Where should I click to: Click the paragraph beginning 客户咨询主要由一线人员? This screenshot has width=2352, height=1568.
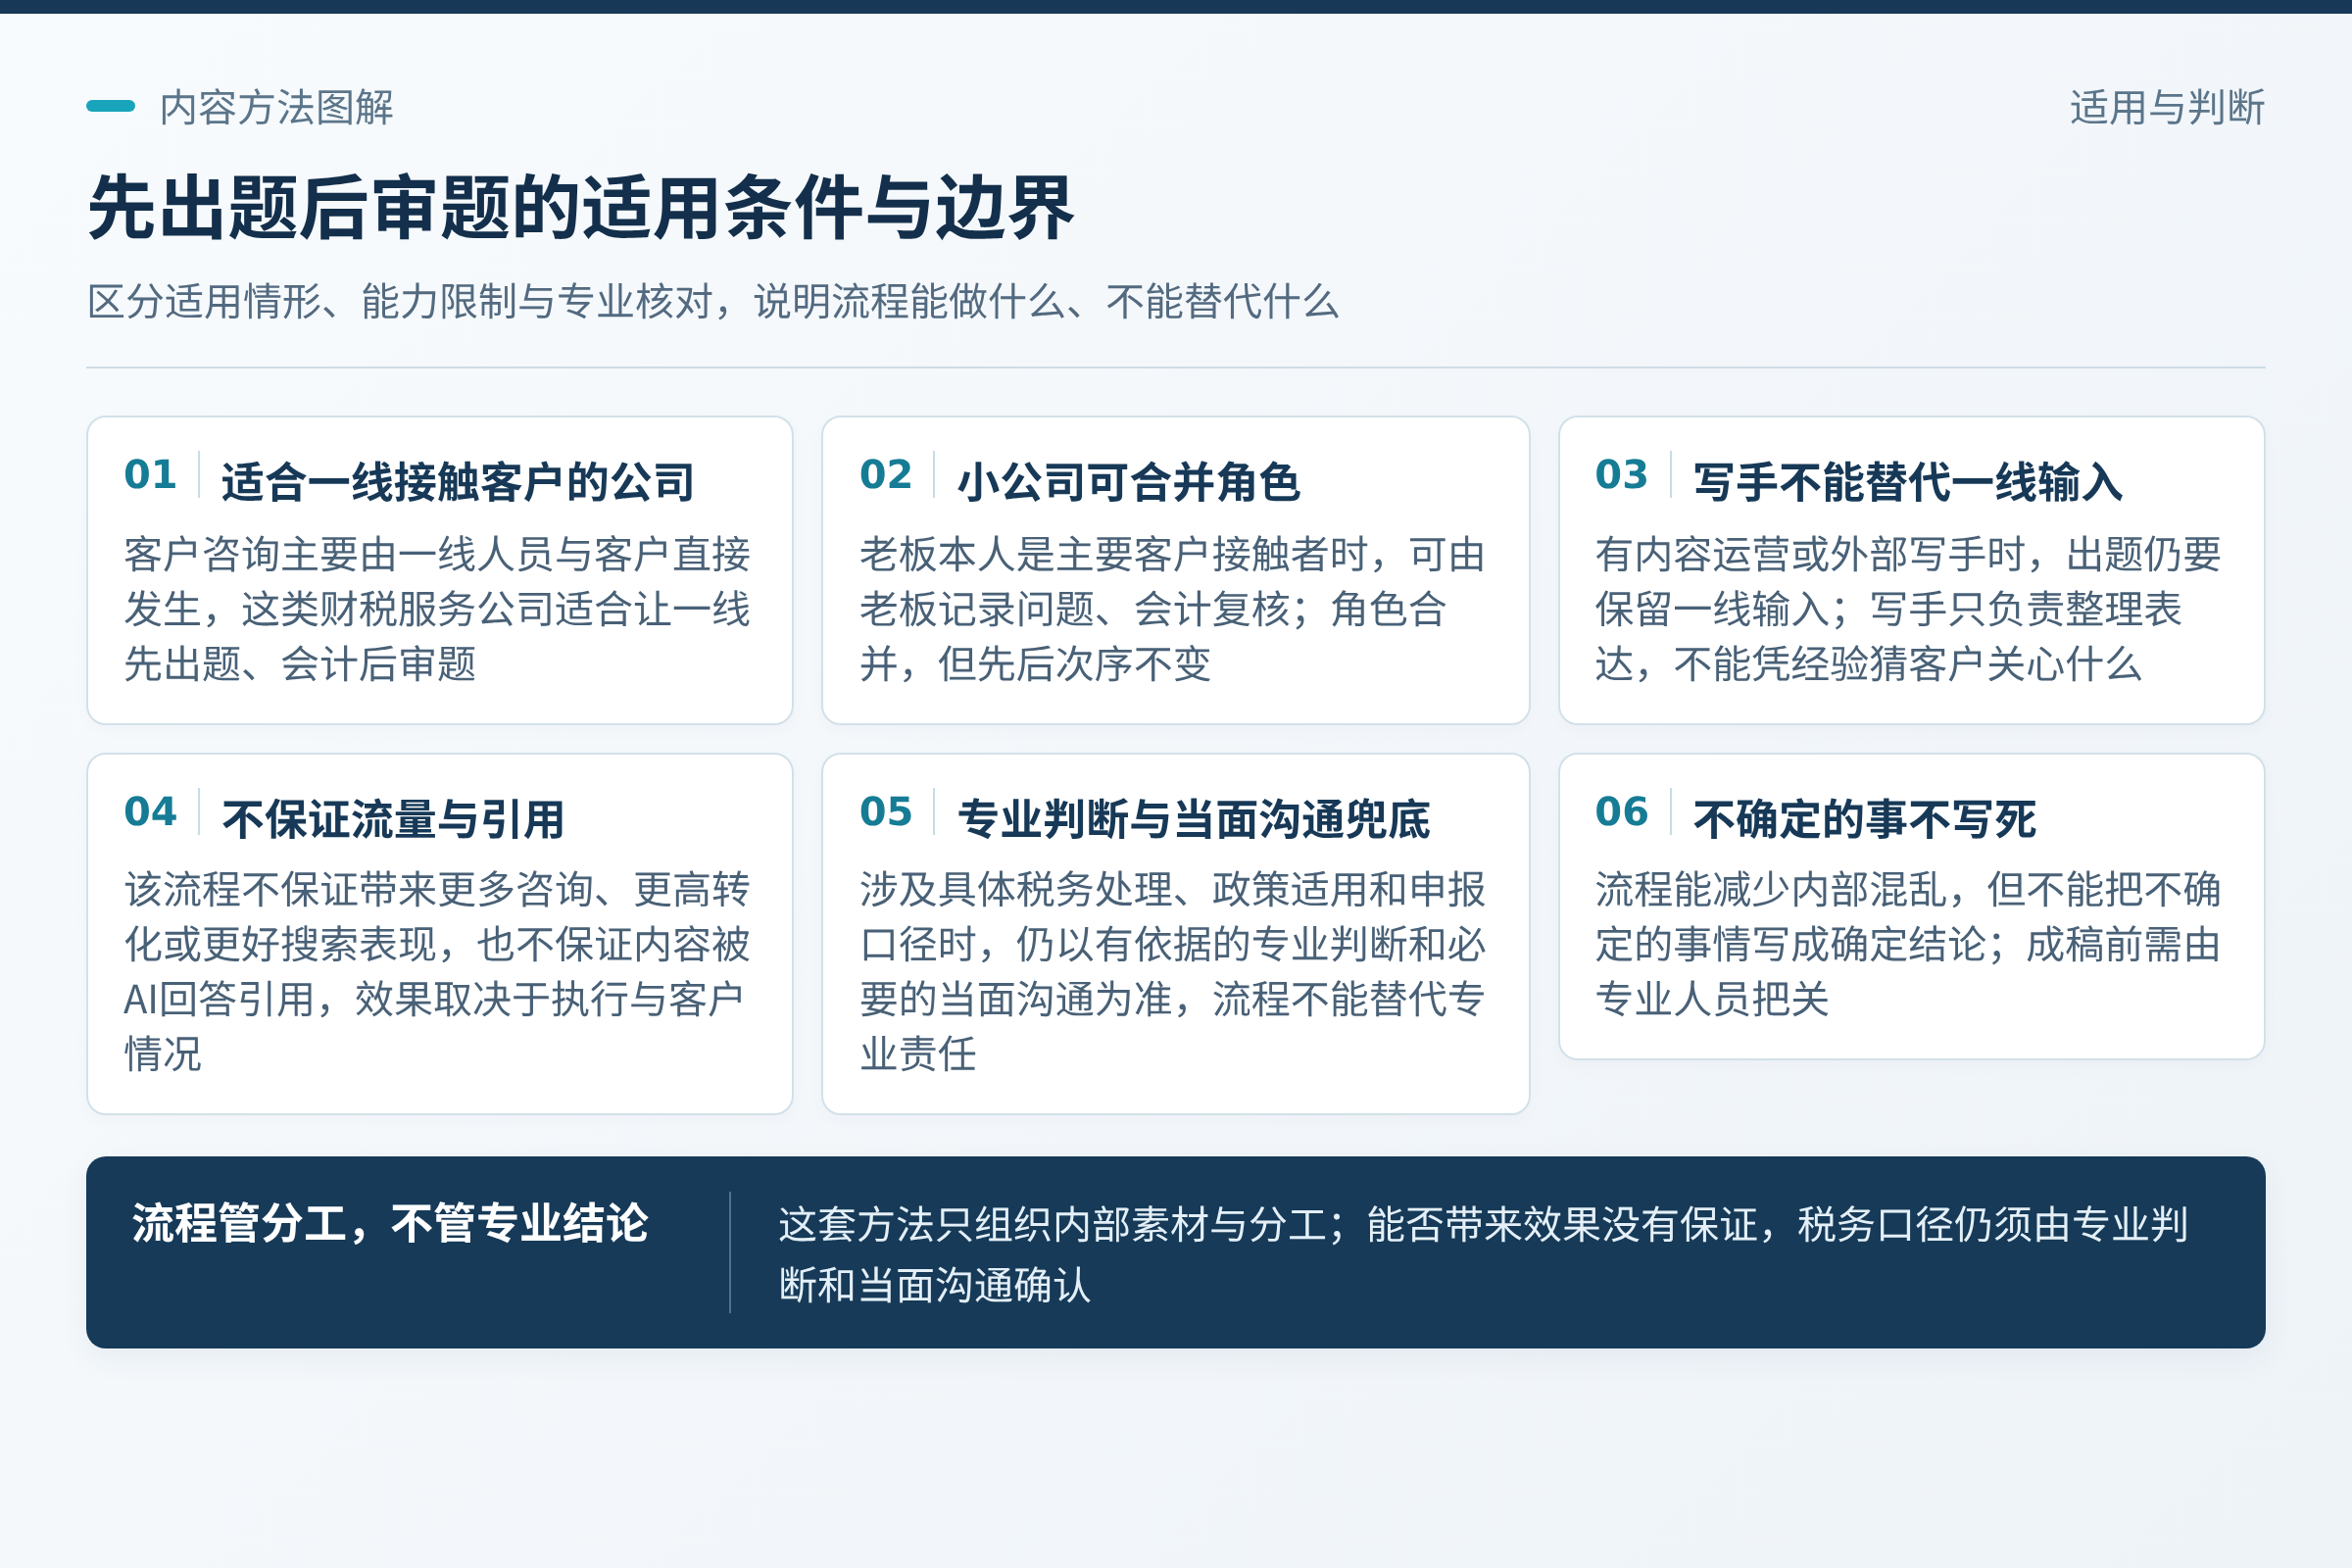[x=437, y=609]
